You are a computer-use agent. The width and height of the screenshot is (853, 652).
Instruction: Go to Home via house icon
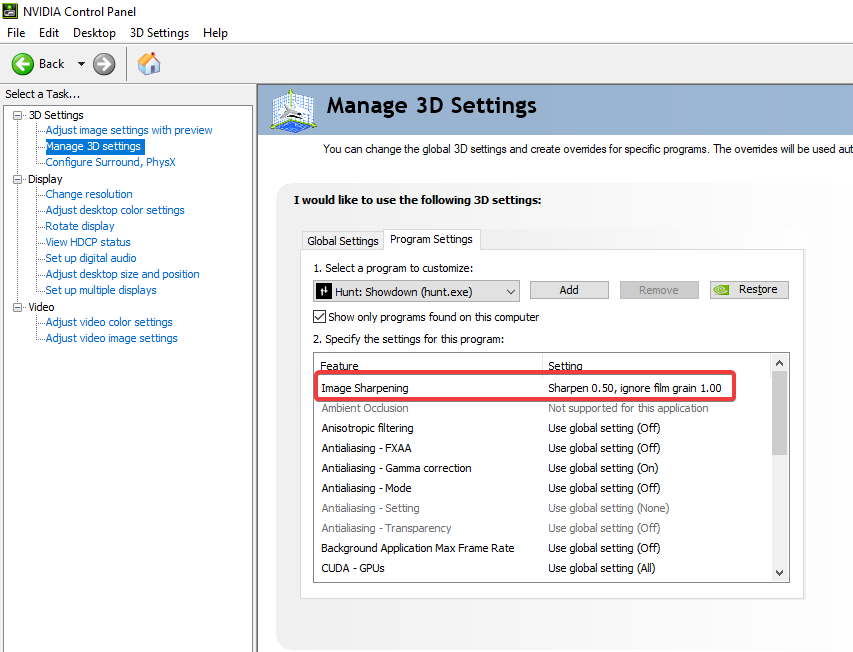(x=149, y=64)
